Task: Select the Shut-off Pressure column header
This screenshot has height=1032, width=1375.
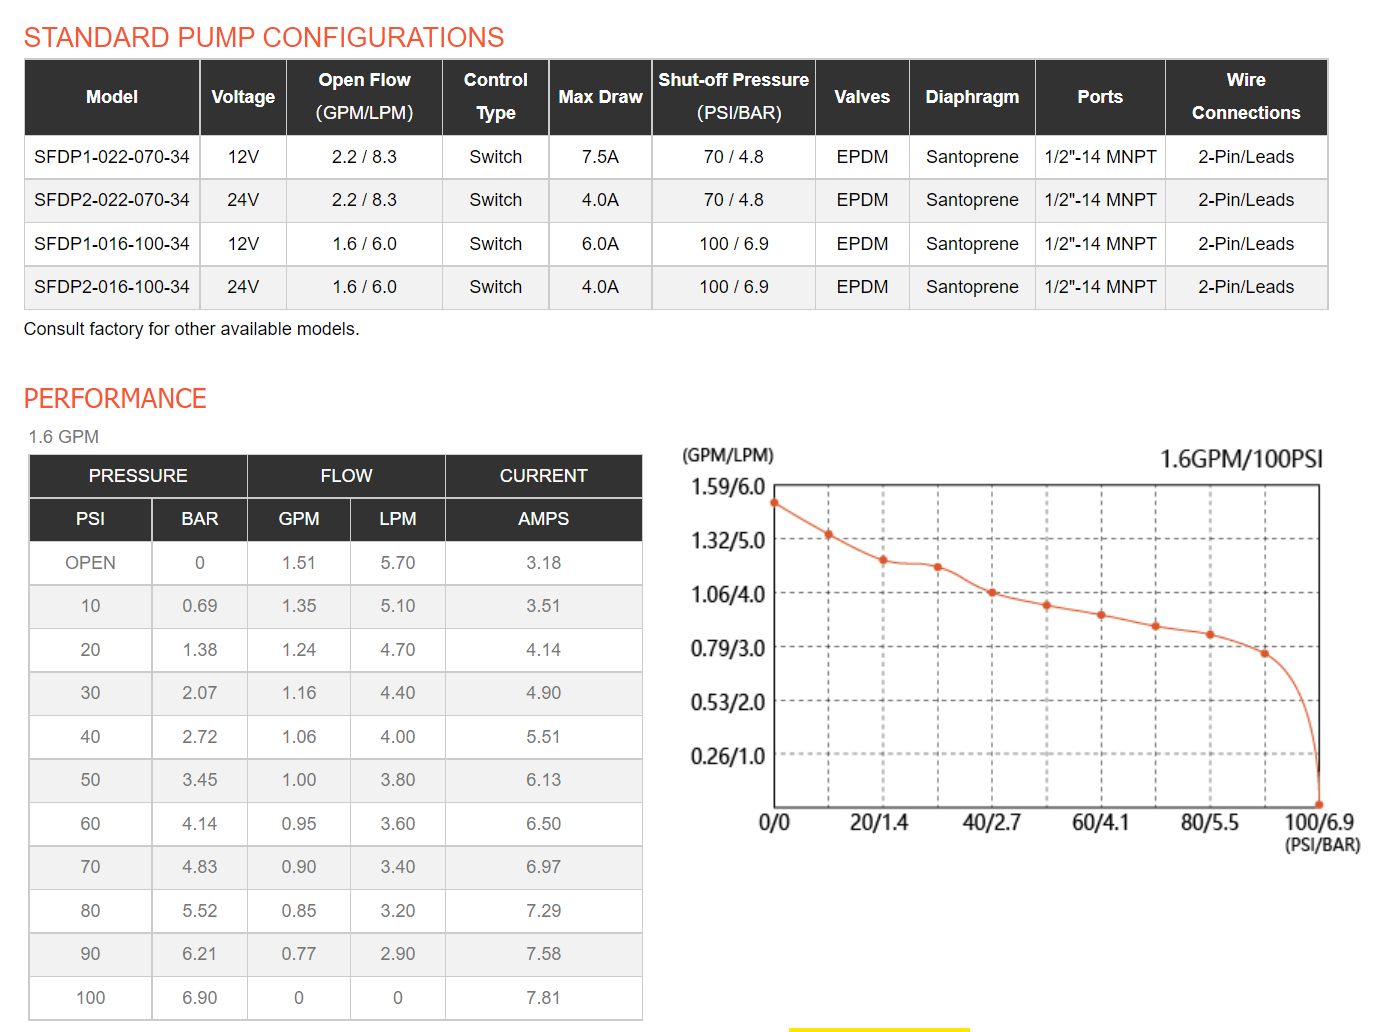Action: coord(734,97)
